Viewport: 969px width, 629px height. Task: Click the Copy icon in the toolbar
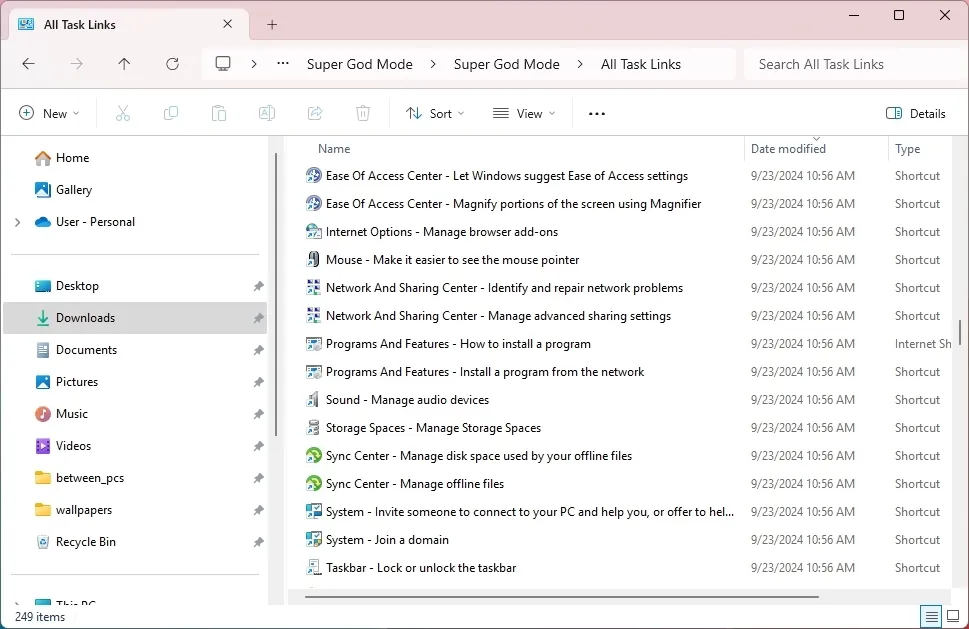click(x=170, y=113)
